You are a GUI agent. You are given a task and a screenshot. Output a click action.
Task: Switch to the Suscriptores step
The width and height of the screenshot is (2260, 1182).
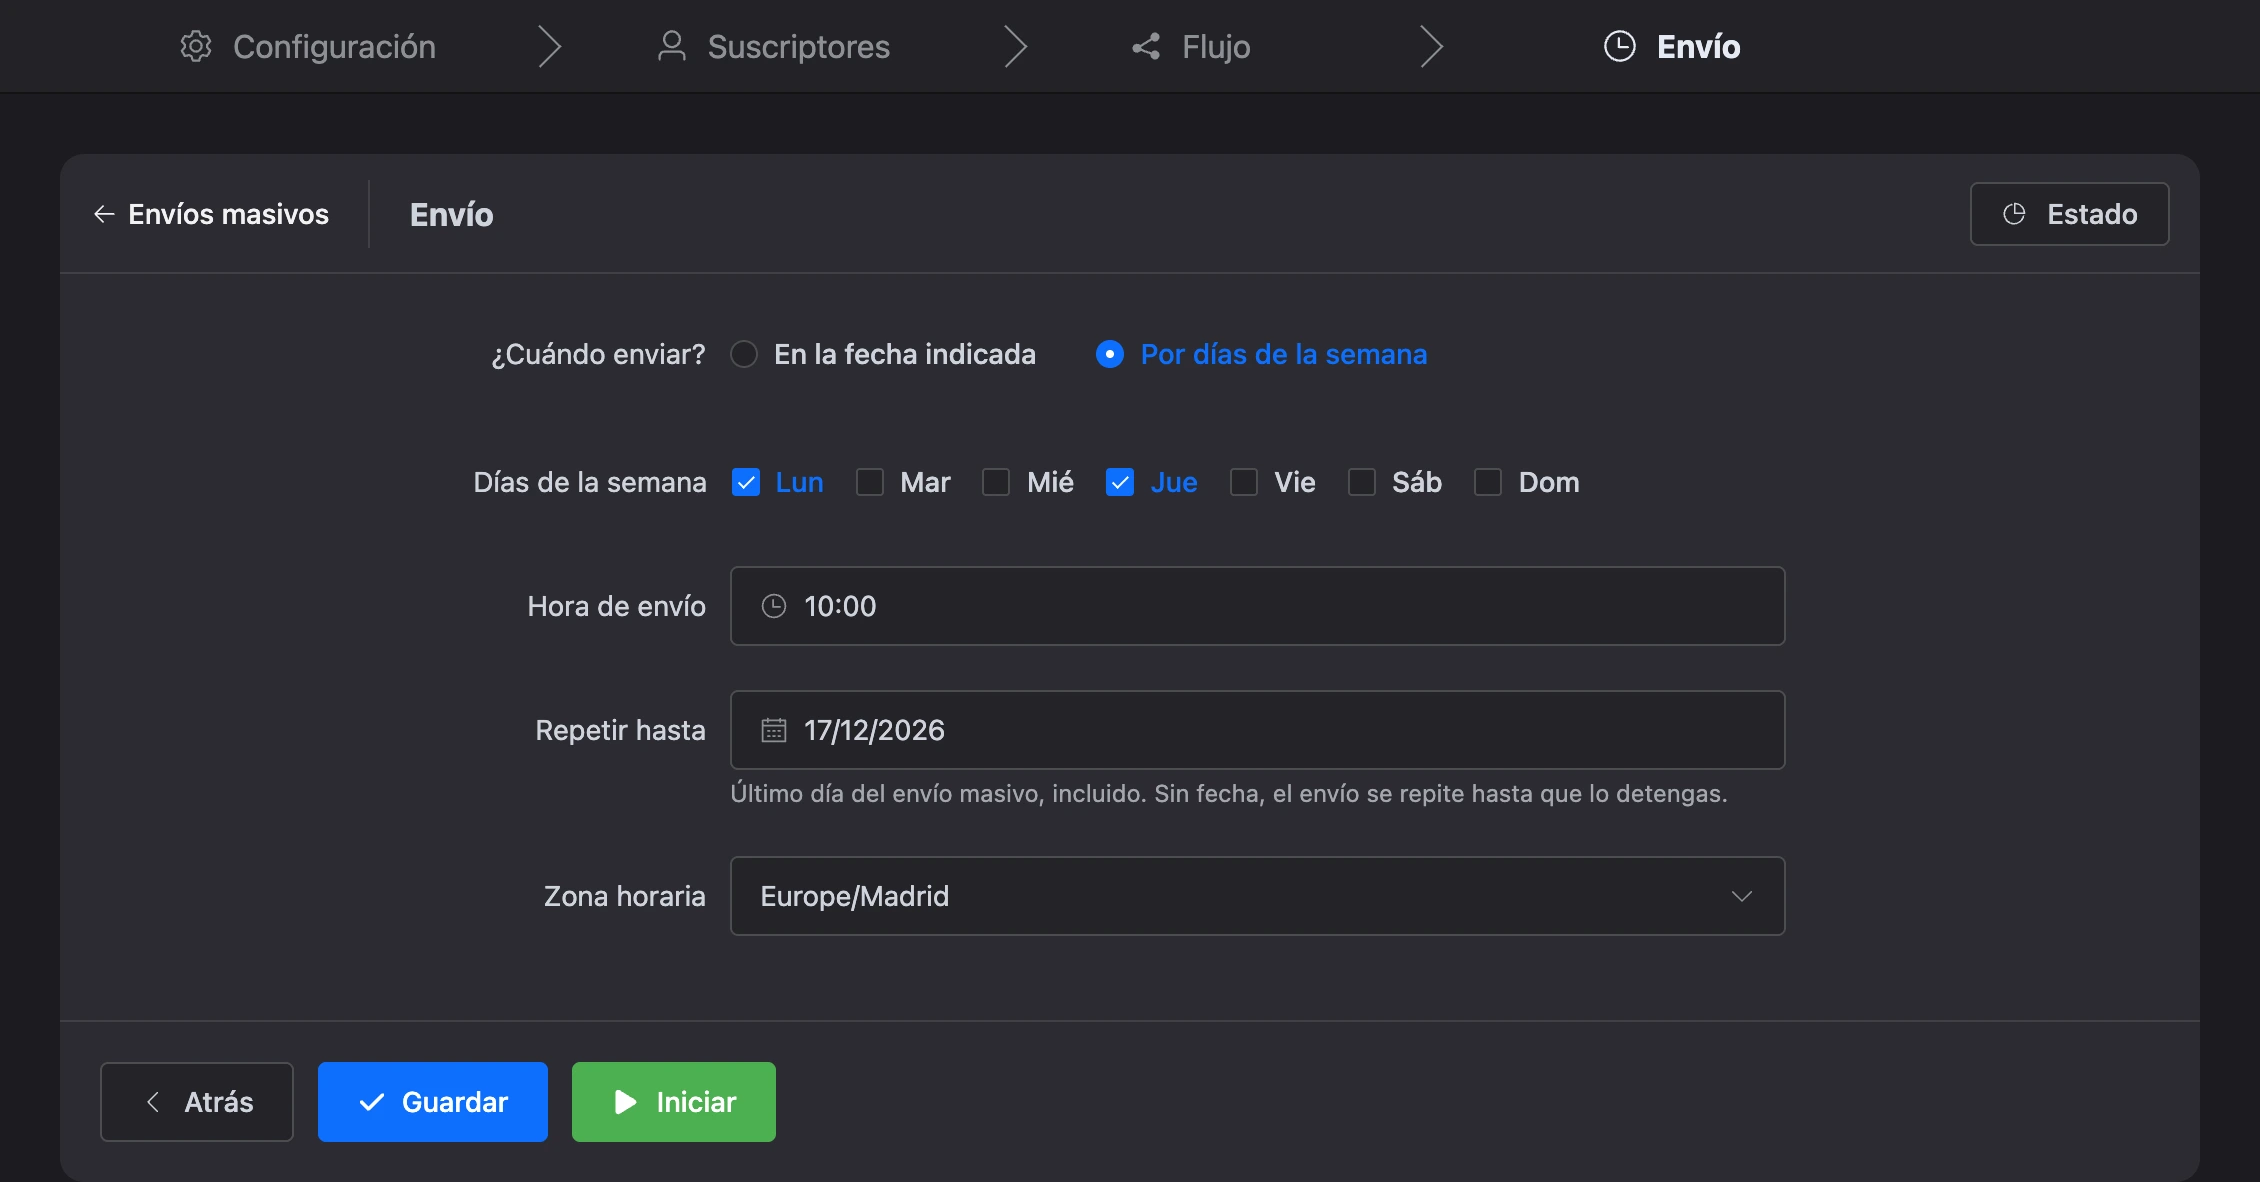[773, 46]
